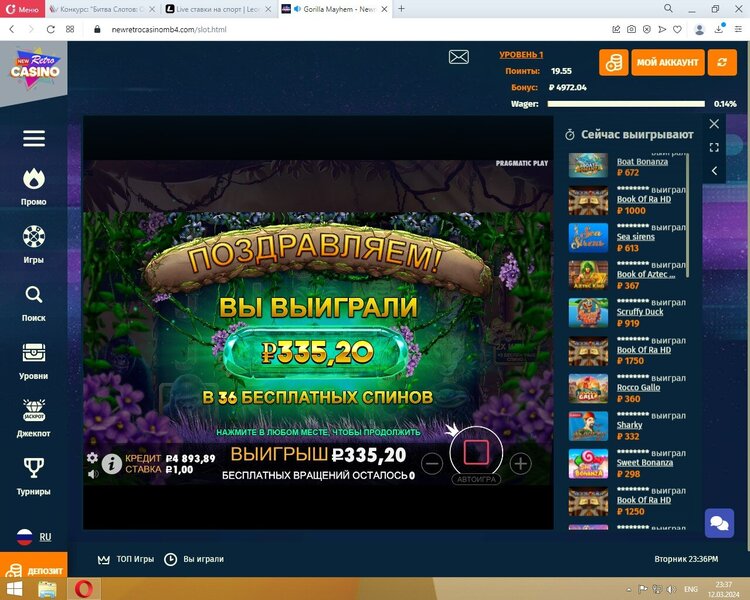Image resolution: width=750 pixels, height=600 pixels.
Task: Click the УРОВЕНЬ 1 link
Action: pos(521,55)
